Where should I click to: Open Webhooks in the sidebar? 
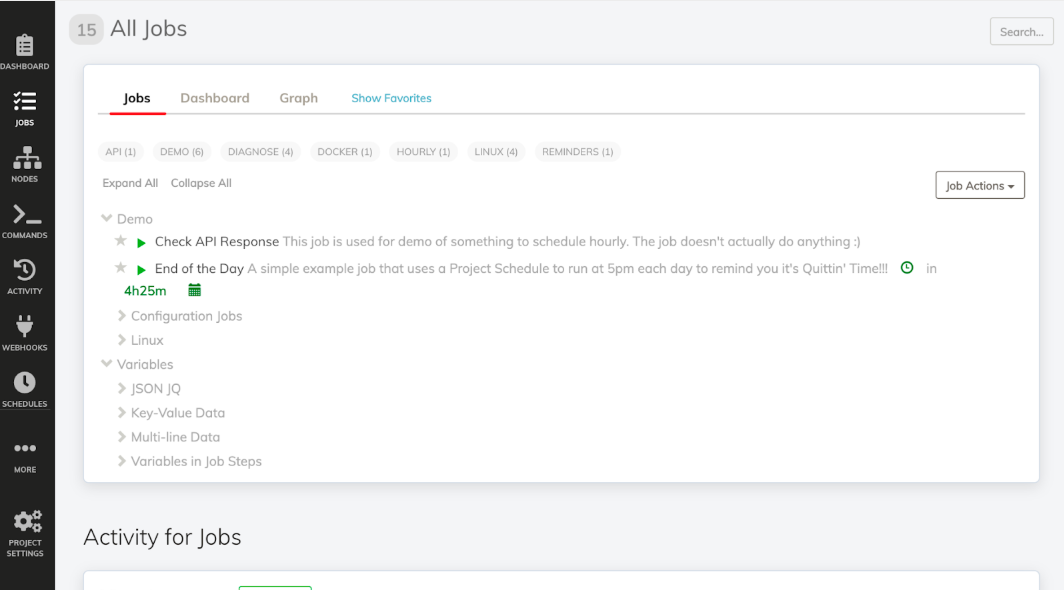pyautogui.click(x=25, y=333)
